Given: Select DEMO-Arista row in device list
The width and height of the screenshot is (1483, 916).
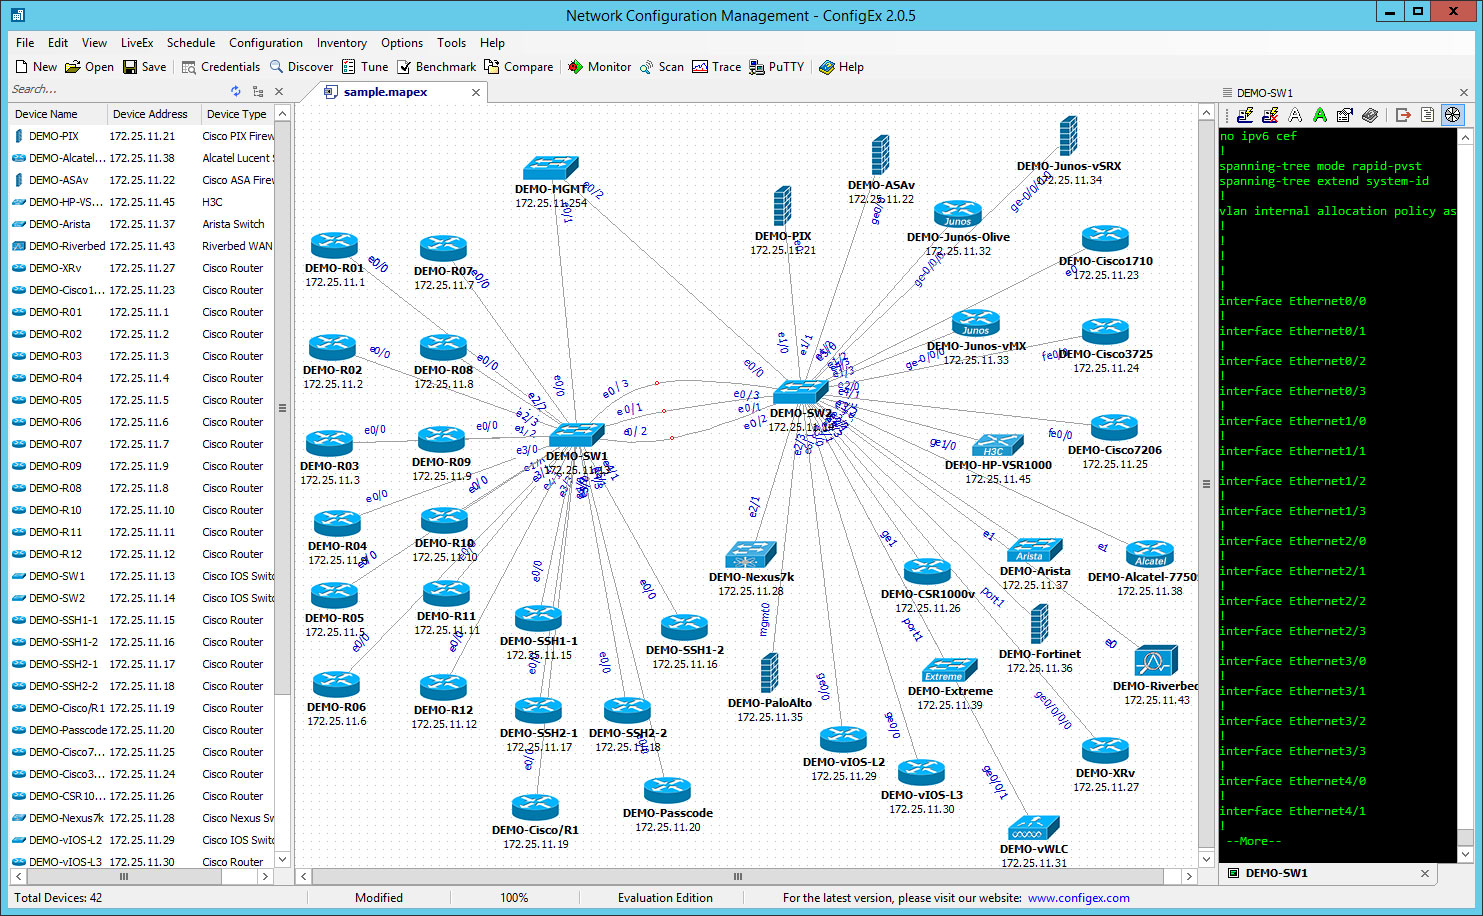Looking at the screenshot, I should pyautogui.click(x=142, y=224).
